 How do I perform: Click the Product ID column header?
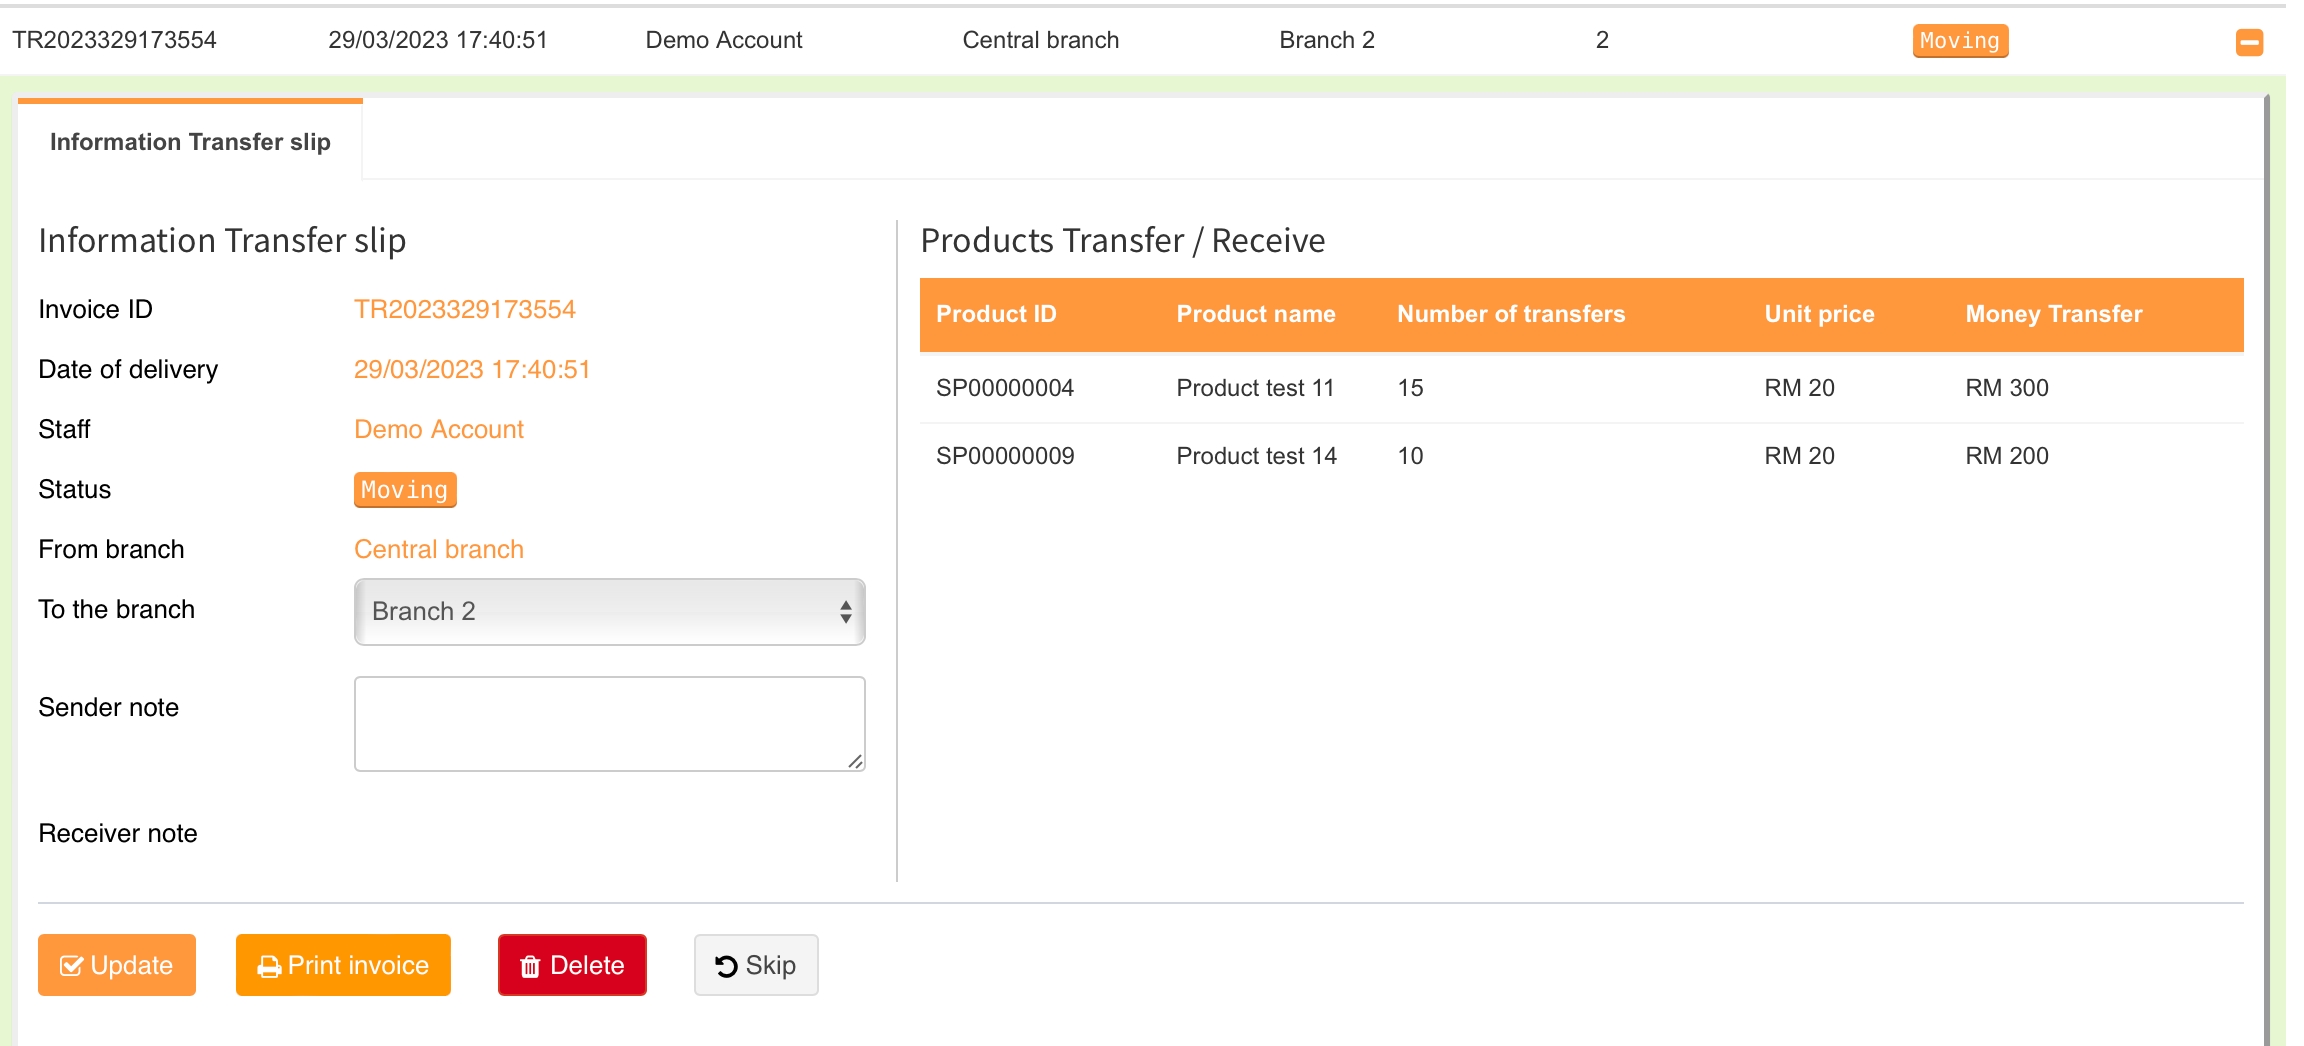996,314
